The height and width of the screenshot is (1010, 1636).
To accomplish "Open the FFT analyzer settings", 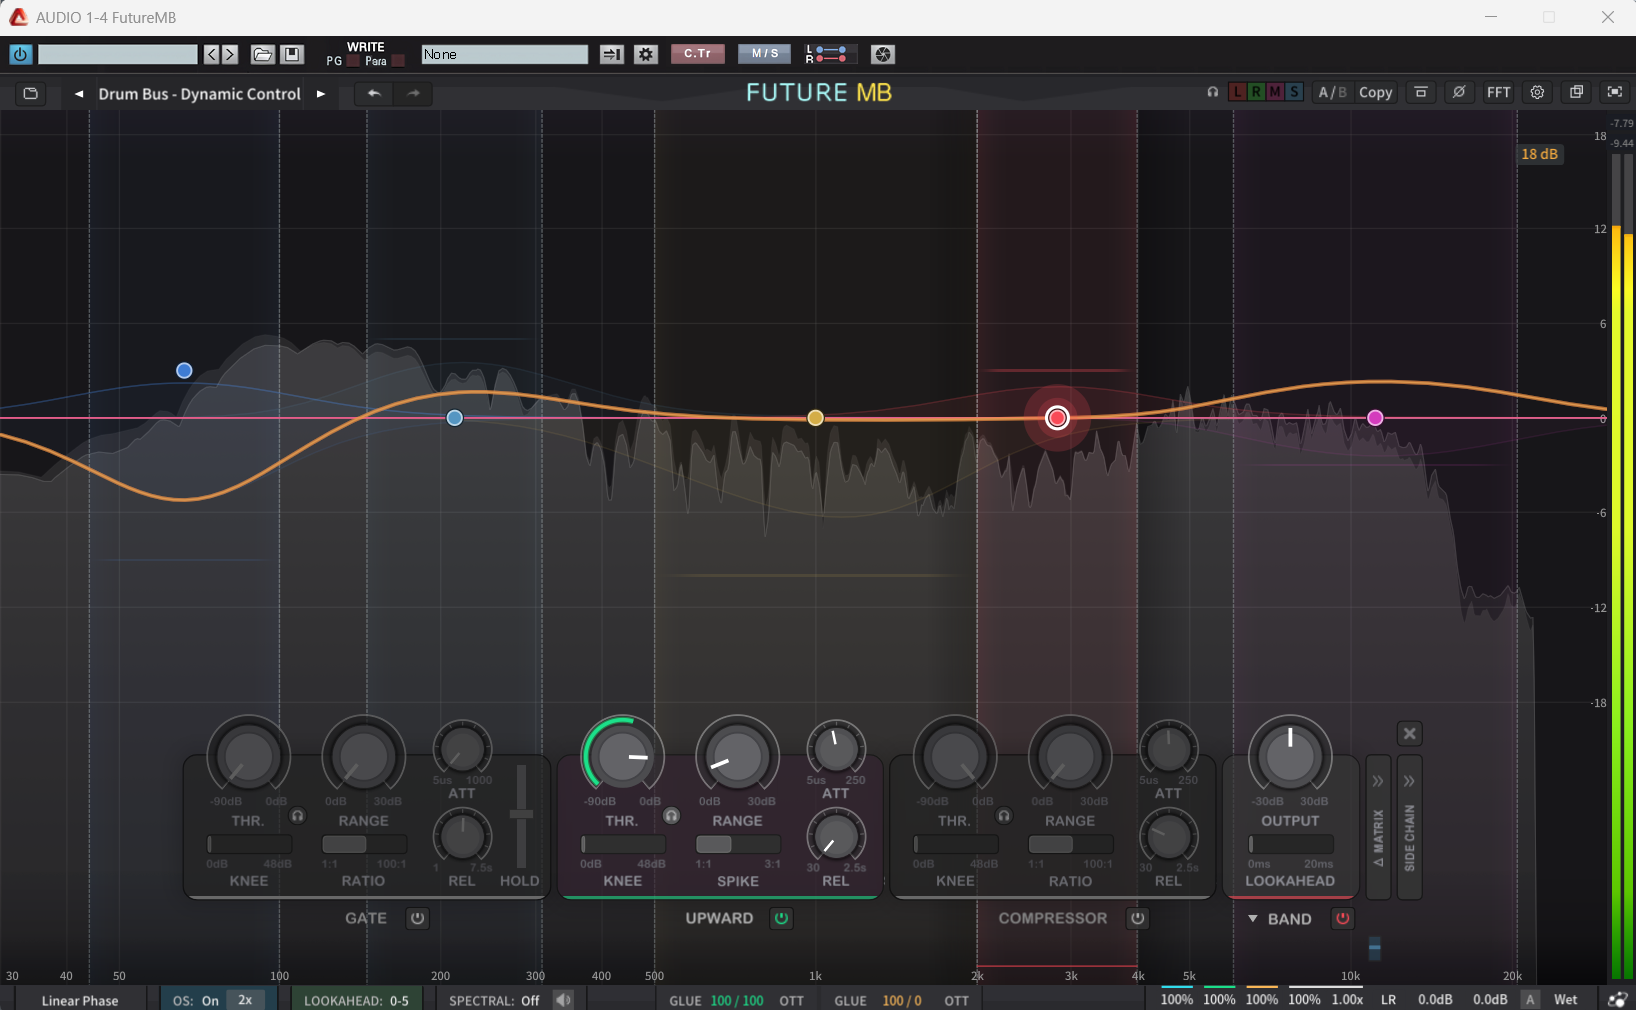I will coord(1498,92).
